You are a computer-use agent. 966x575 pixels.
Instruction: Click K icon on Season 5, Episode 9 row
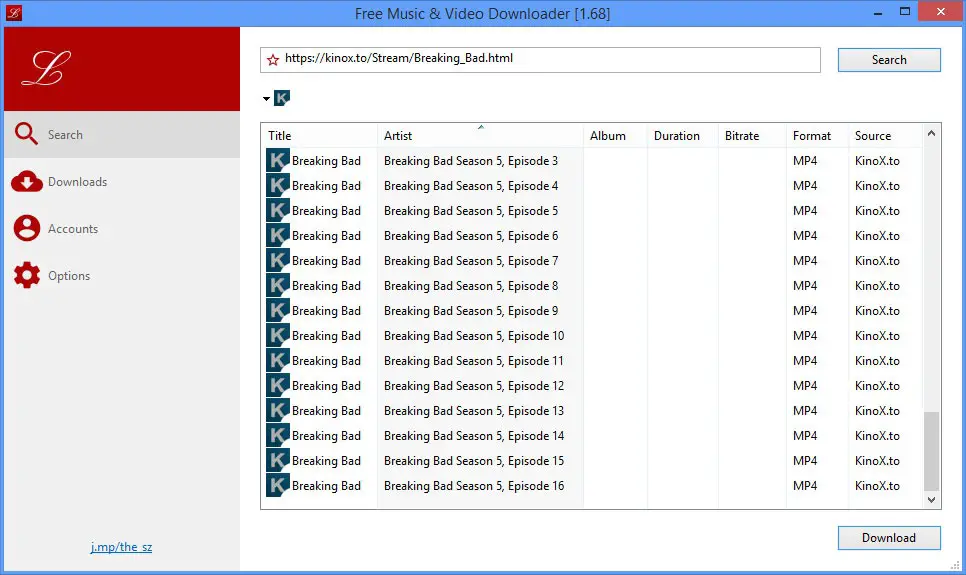pos(278,310)
